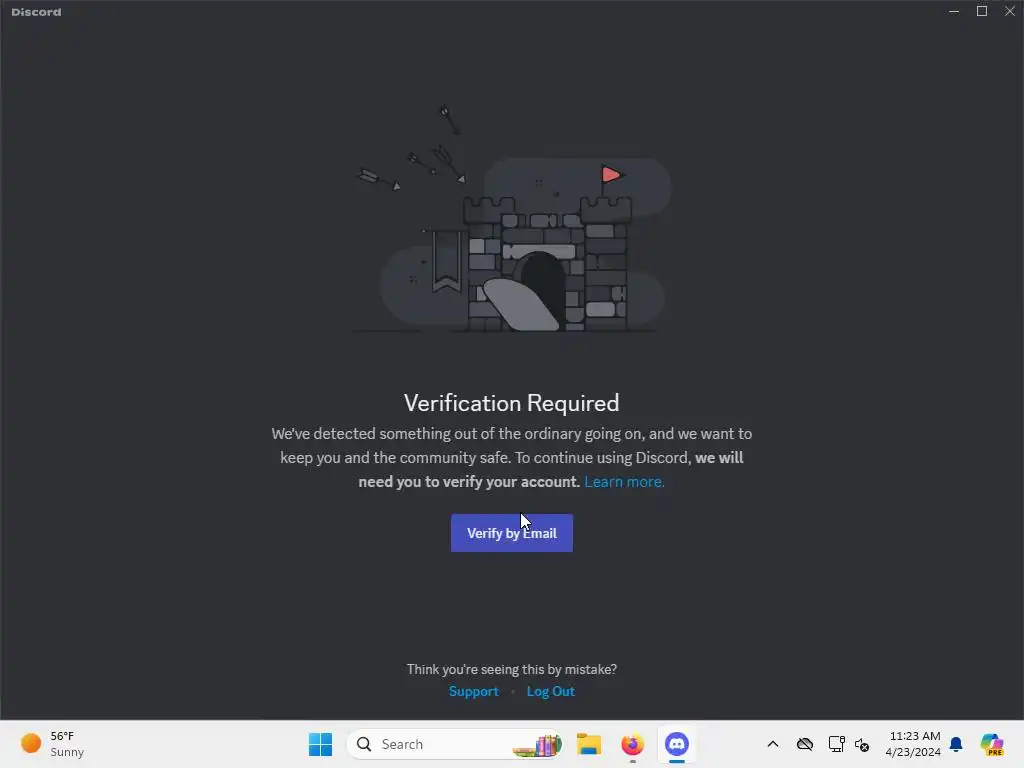1024x768 pixels.
Task: Click the muted volume tray icon
Action: click(x=862, y=744)
